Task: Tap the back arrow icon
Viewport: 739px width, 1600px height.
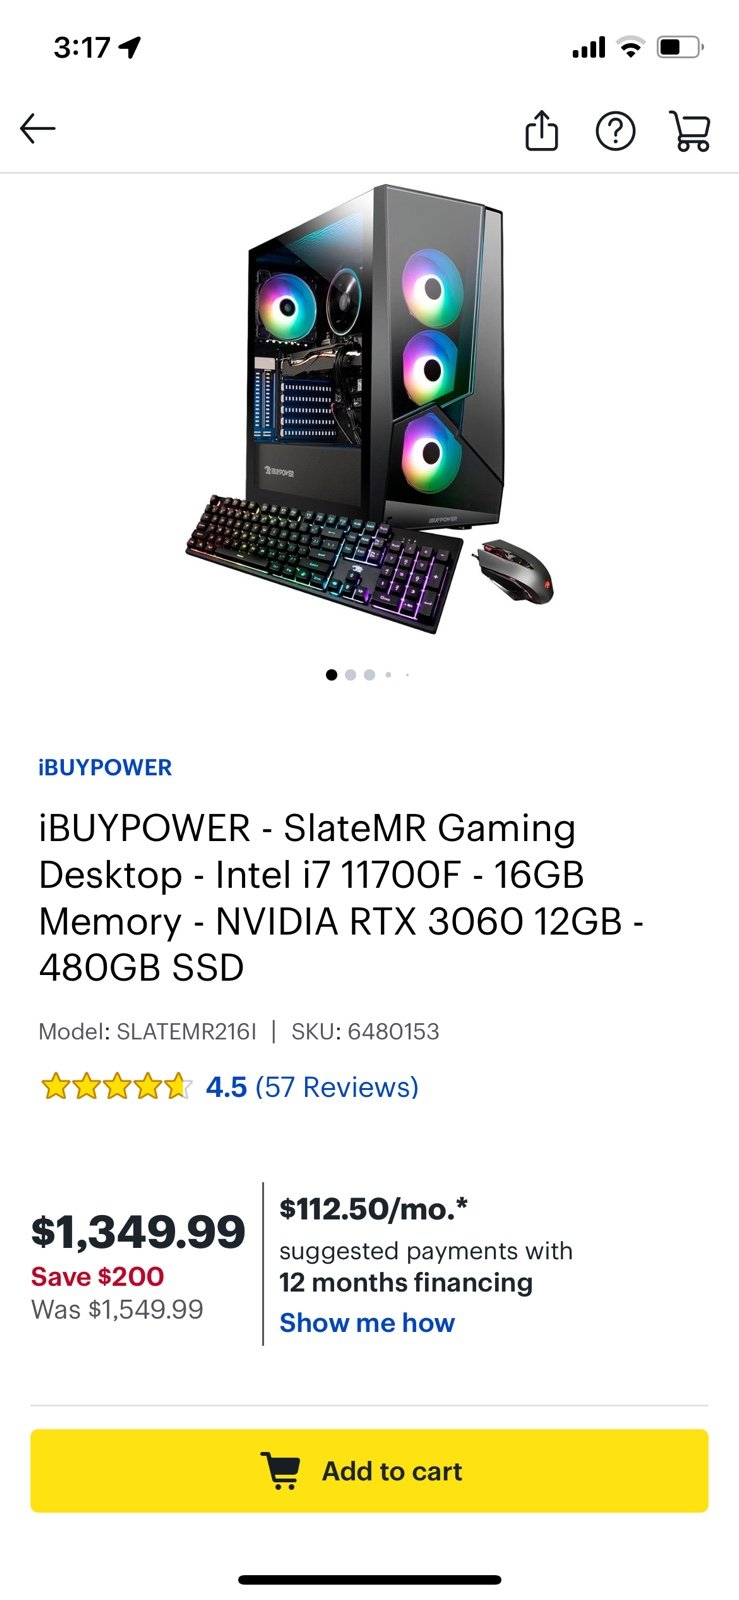Action: click(37, 129)
